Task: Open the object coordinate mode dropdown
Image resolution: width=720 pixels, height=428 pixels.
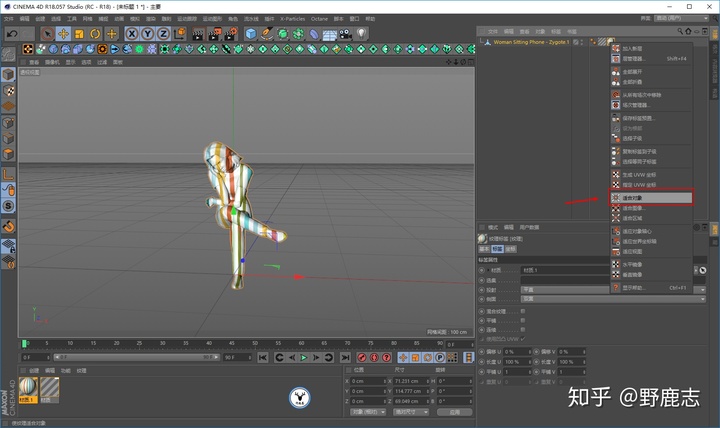Action: point(368,412)
